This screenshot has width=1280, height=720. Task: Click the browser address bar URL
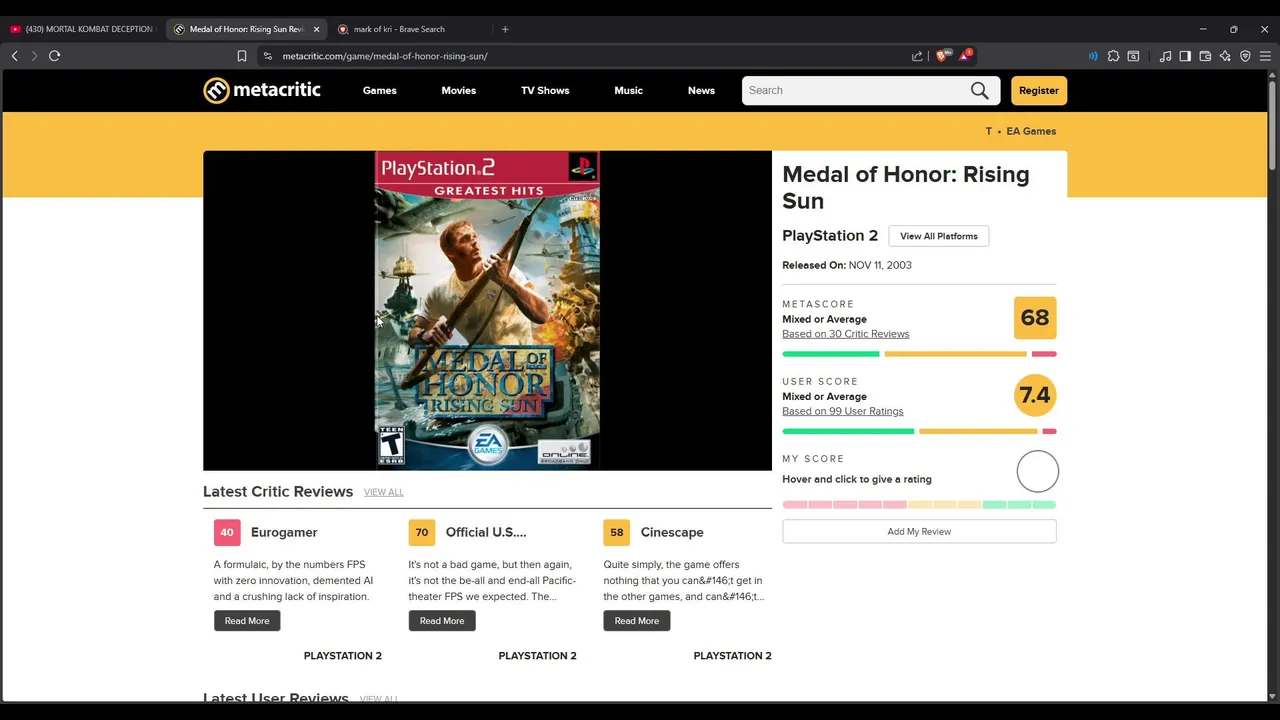[385, 56]
